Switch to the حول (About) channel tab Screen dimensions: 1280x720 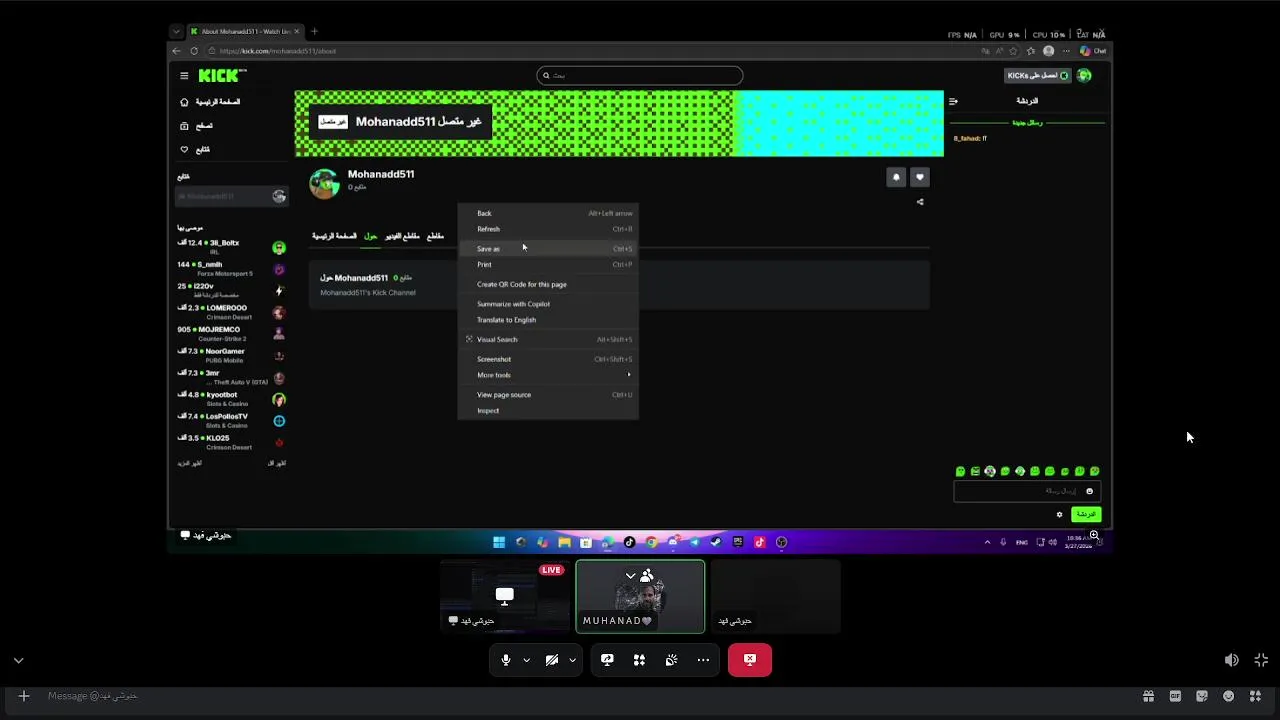(x=370, y=236)
